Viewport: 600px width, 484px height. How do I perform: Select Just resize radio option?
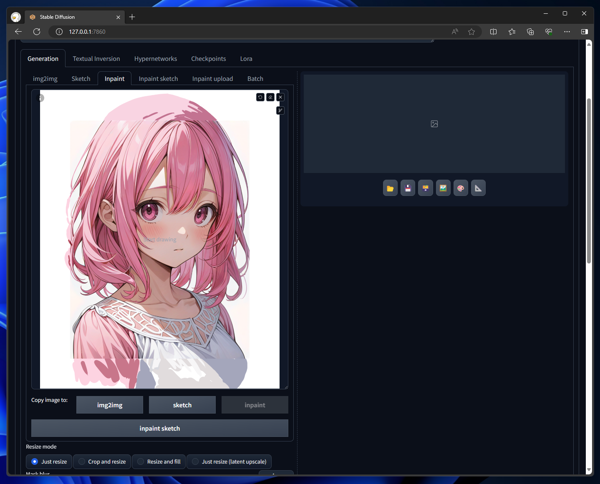(49, 461)
